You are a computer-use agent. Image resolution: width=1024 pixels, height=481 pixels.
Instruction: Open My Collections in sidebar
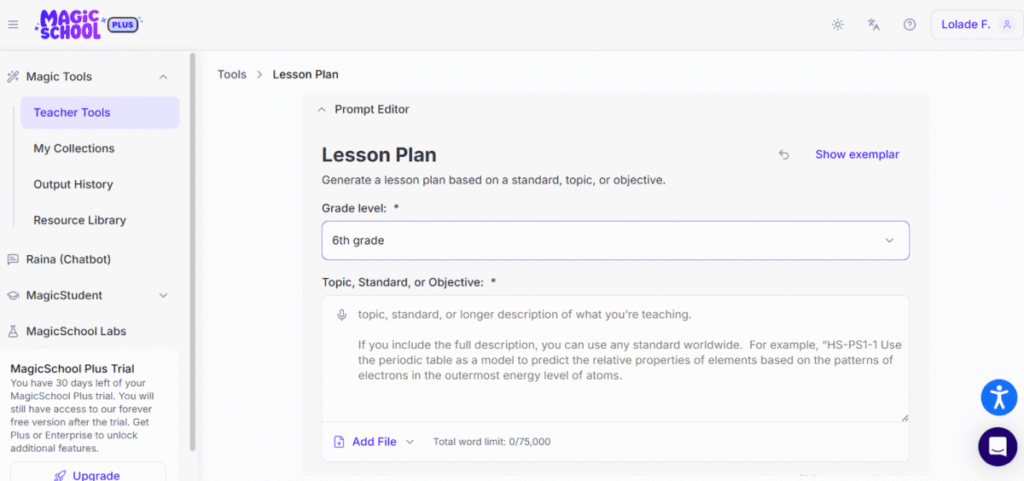(x=74, y=149)
